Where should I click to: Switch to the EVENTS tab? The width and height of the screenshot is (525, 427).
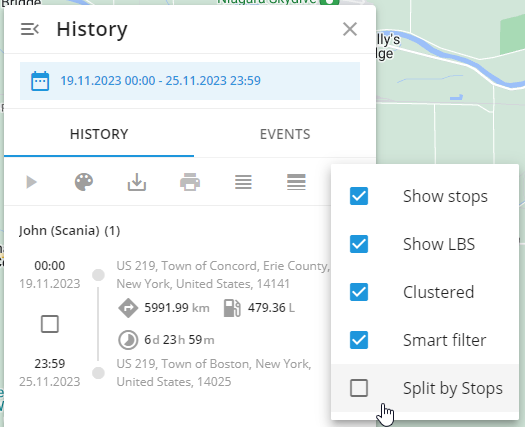pos(285,134)
